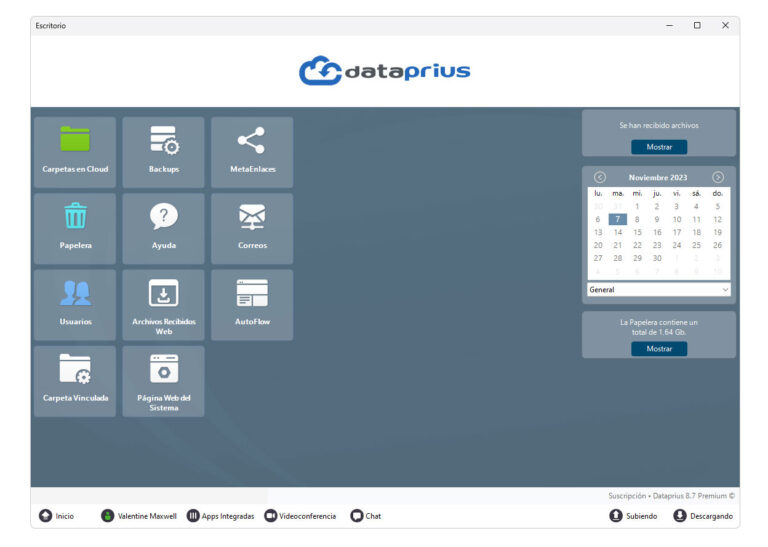The height and width of the screenshot is (547, 768).
Task: Open the Papelera trash tile
Action: [x=75, y=228]
